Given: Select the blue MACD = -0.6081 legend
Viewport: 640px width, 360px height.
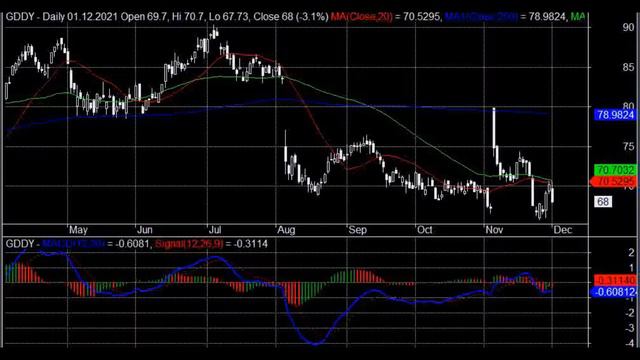Looking at the screenshot, I should [x=96, y=244].
